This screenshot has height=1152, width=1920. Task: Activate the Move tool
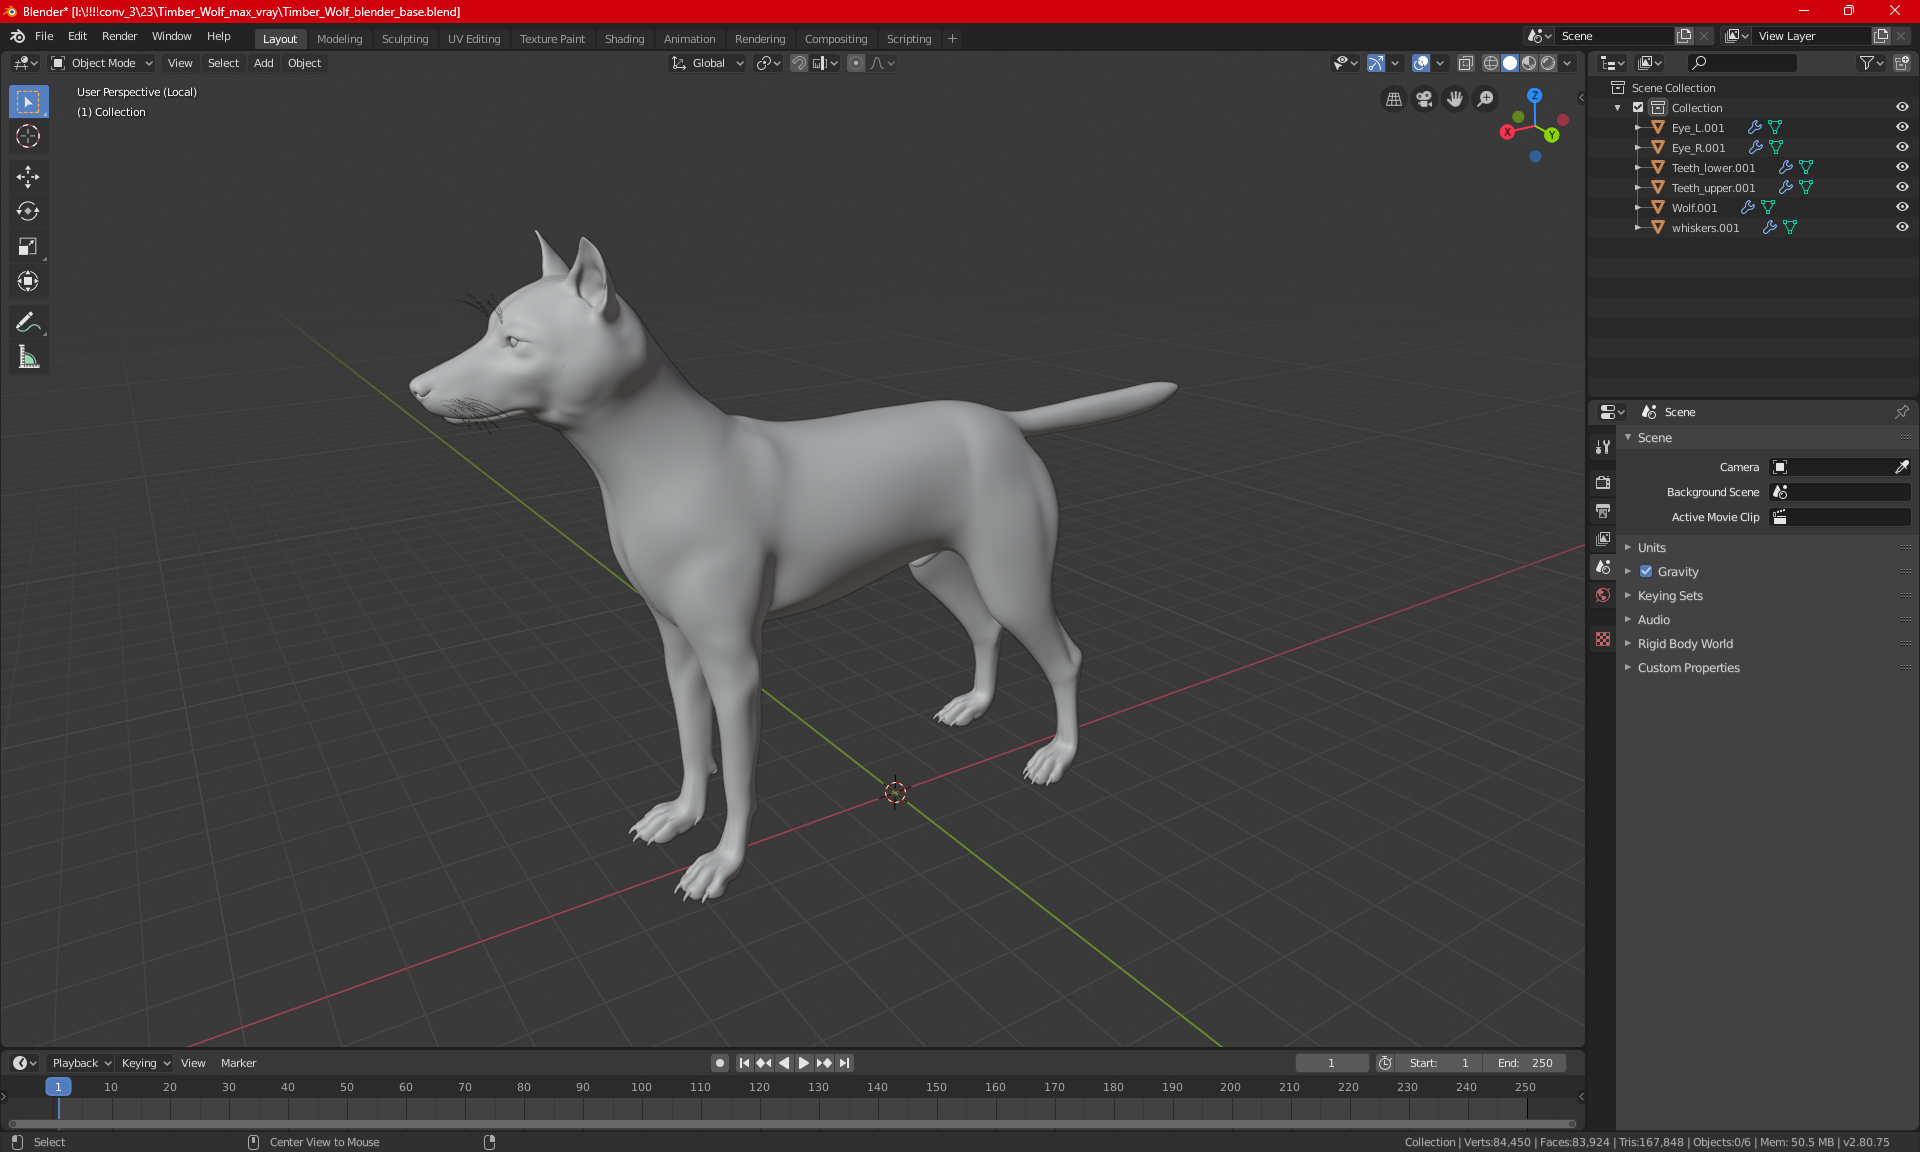28,177
